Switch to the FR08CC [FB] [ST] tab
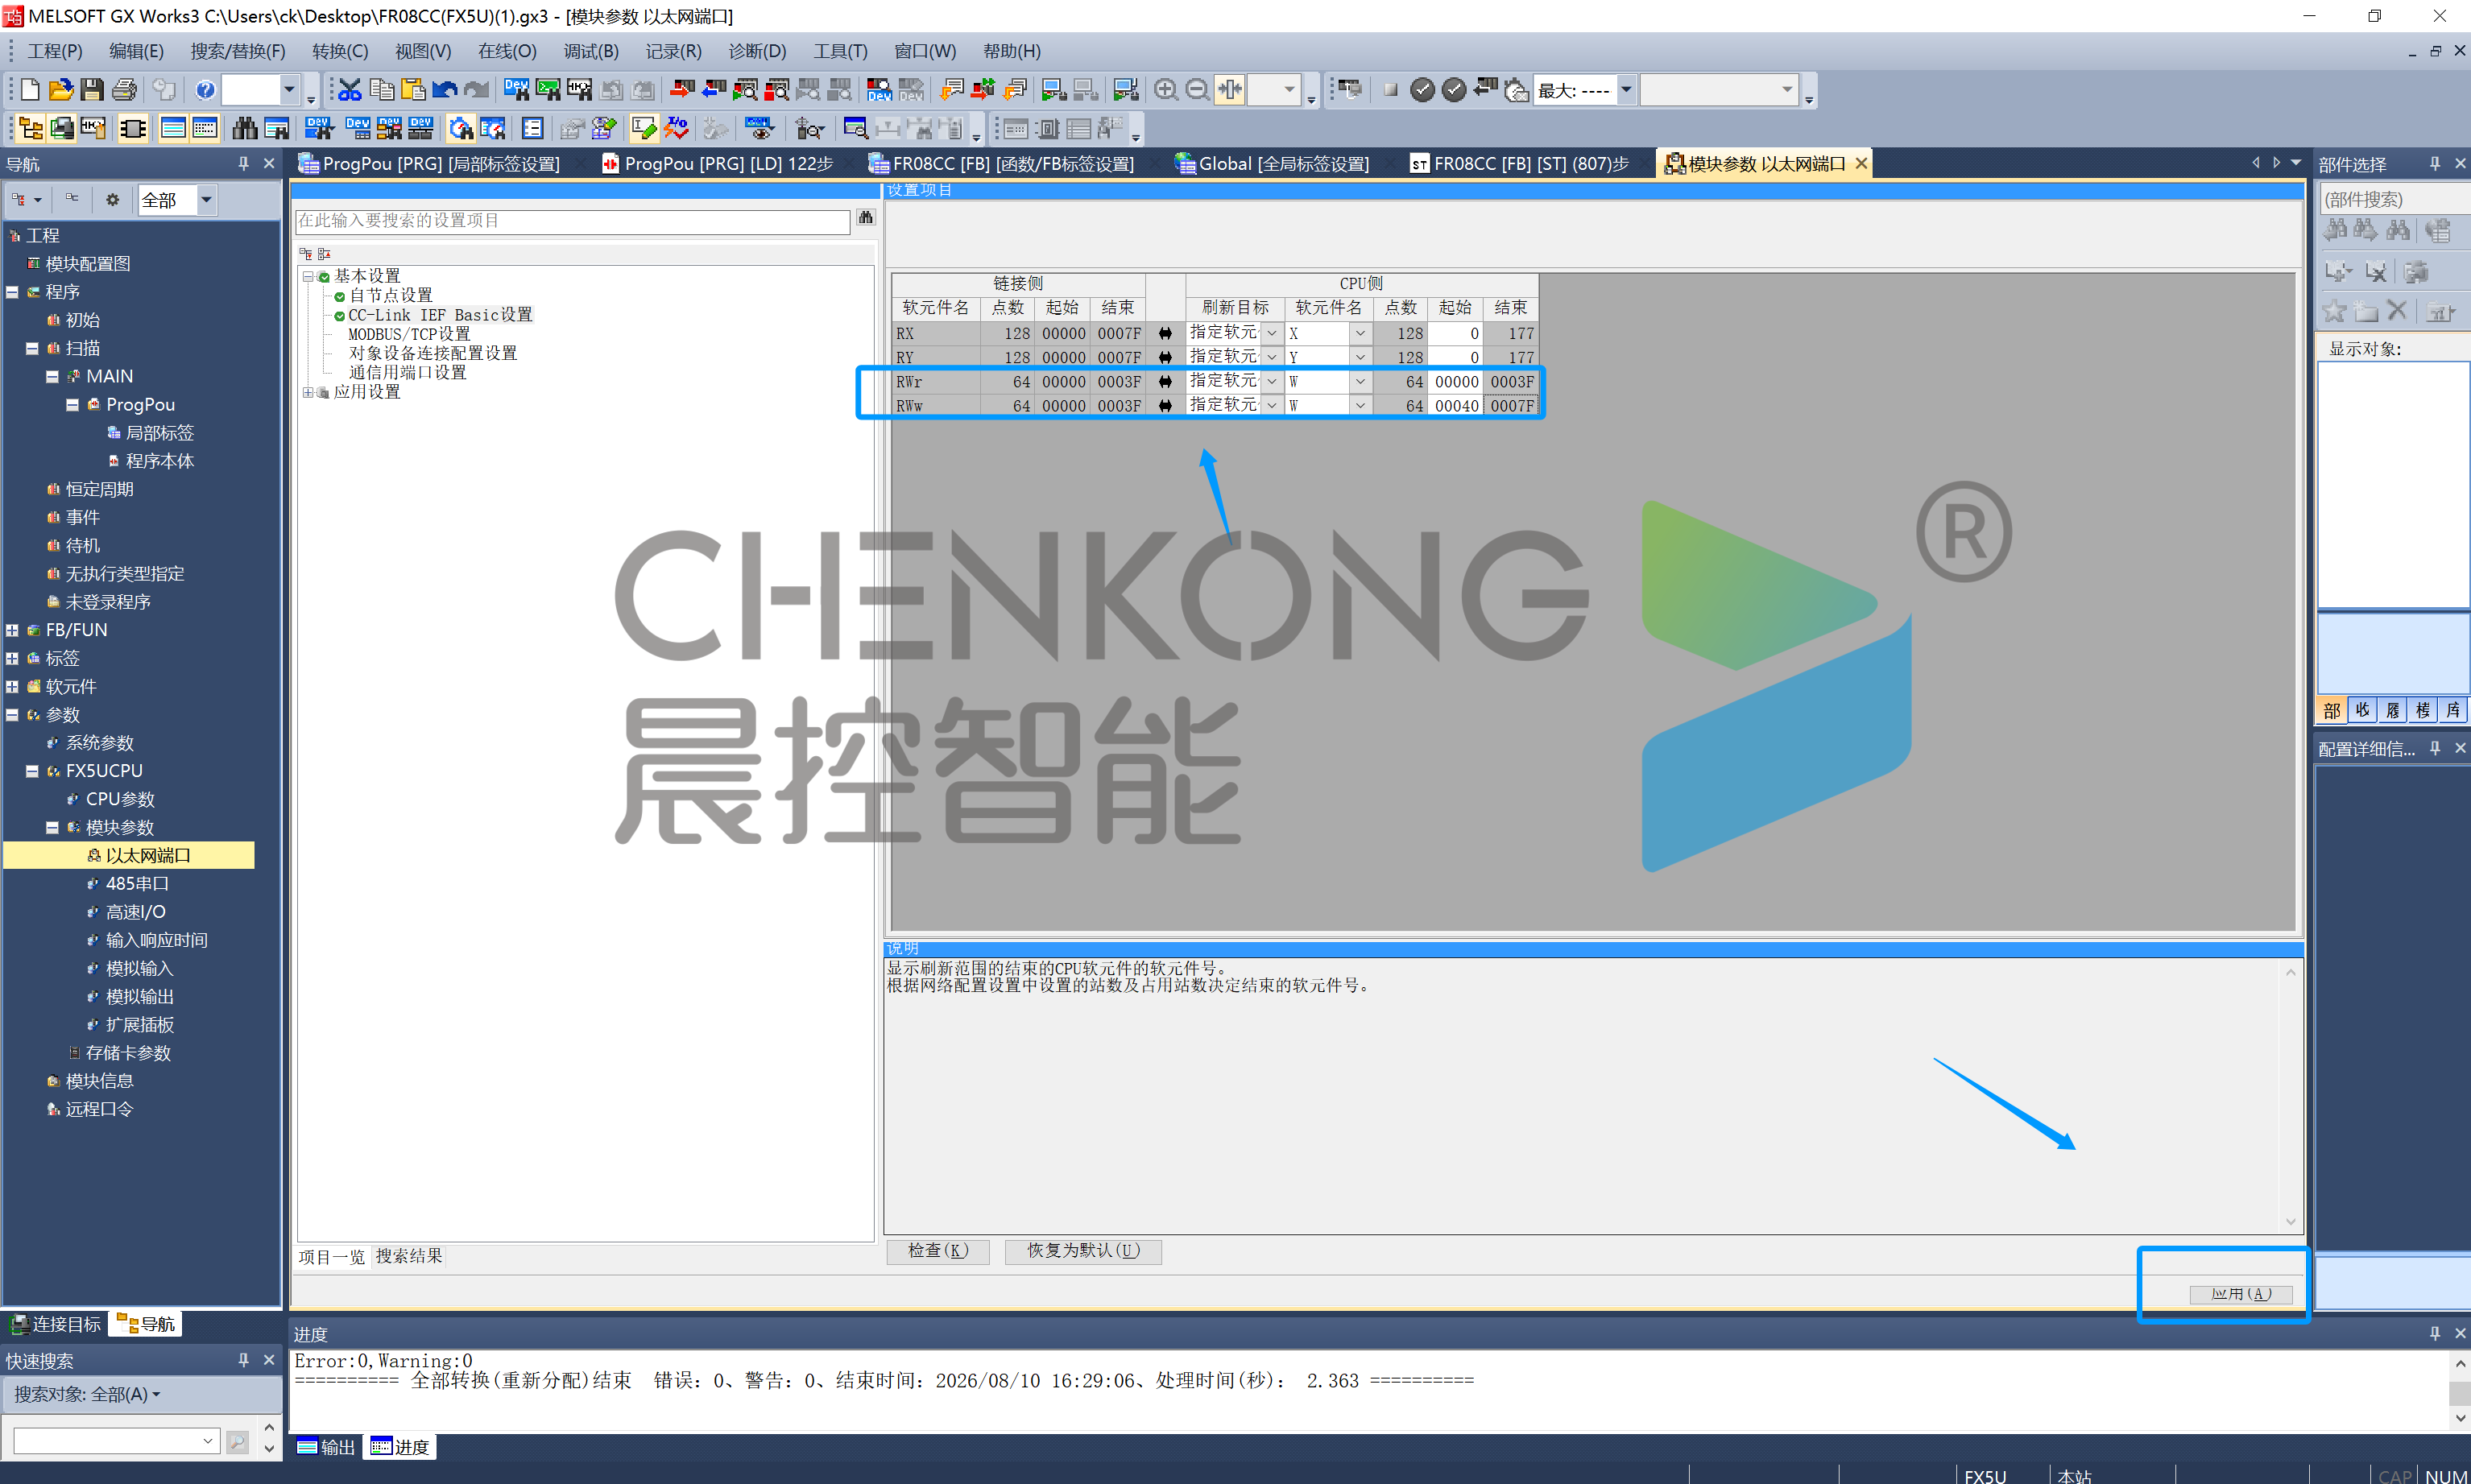This screenshot has height=1484, width=2471. 1520,163
